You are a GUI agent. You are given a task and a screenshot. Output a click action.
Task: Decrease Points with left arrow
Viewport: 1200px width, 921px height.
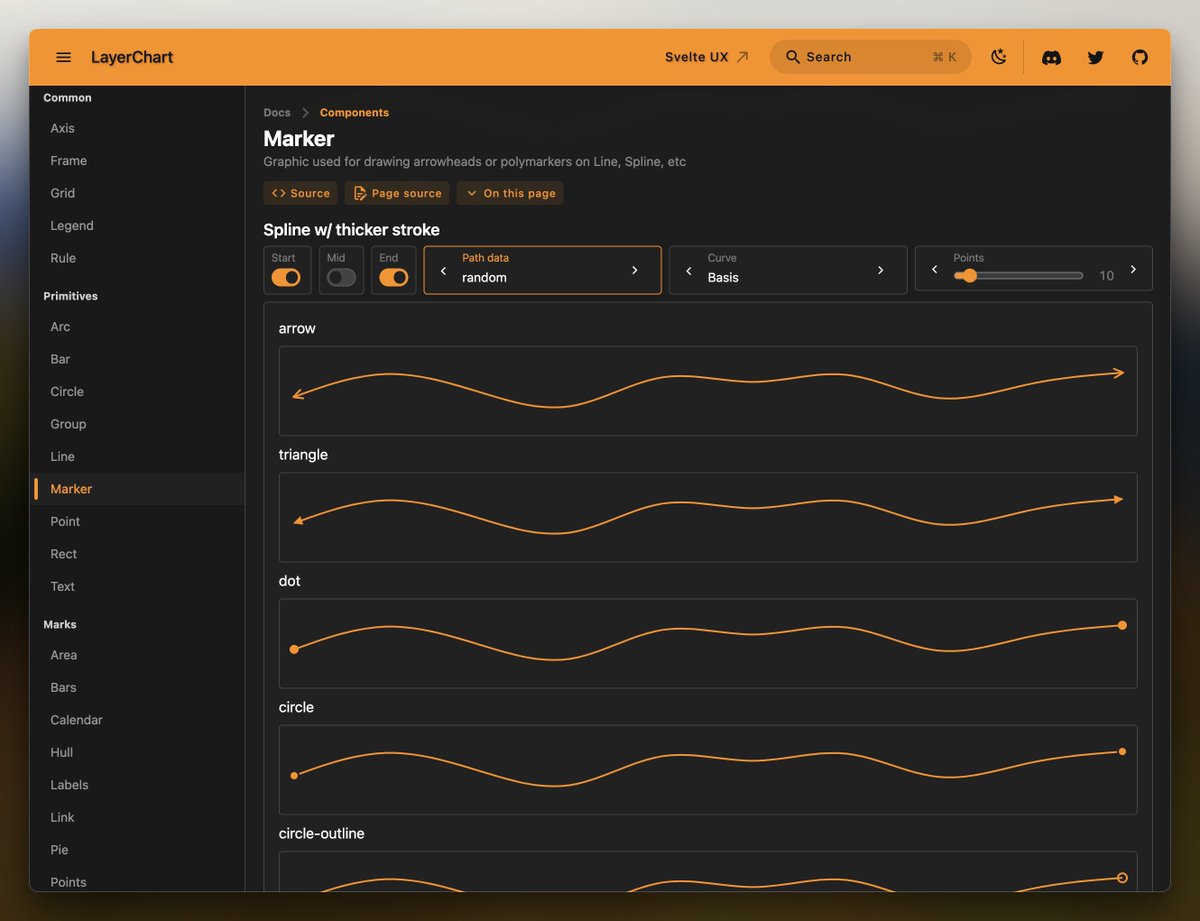coord(935,270)
